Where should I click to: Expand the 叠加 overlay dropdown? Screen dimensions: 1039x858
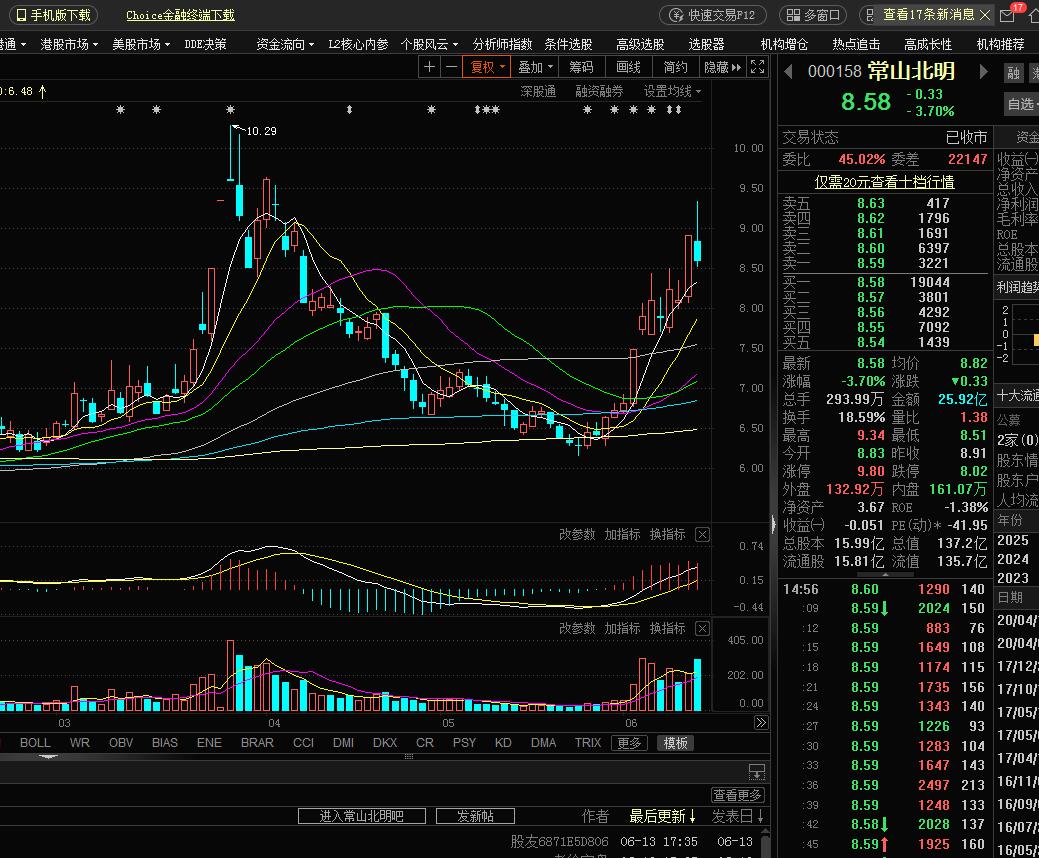pos(536,67)
